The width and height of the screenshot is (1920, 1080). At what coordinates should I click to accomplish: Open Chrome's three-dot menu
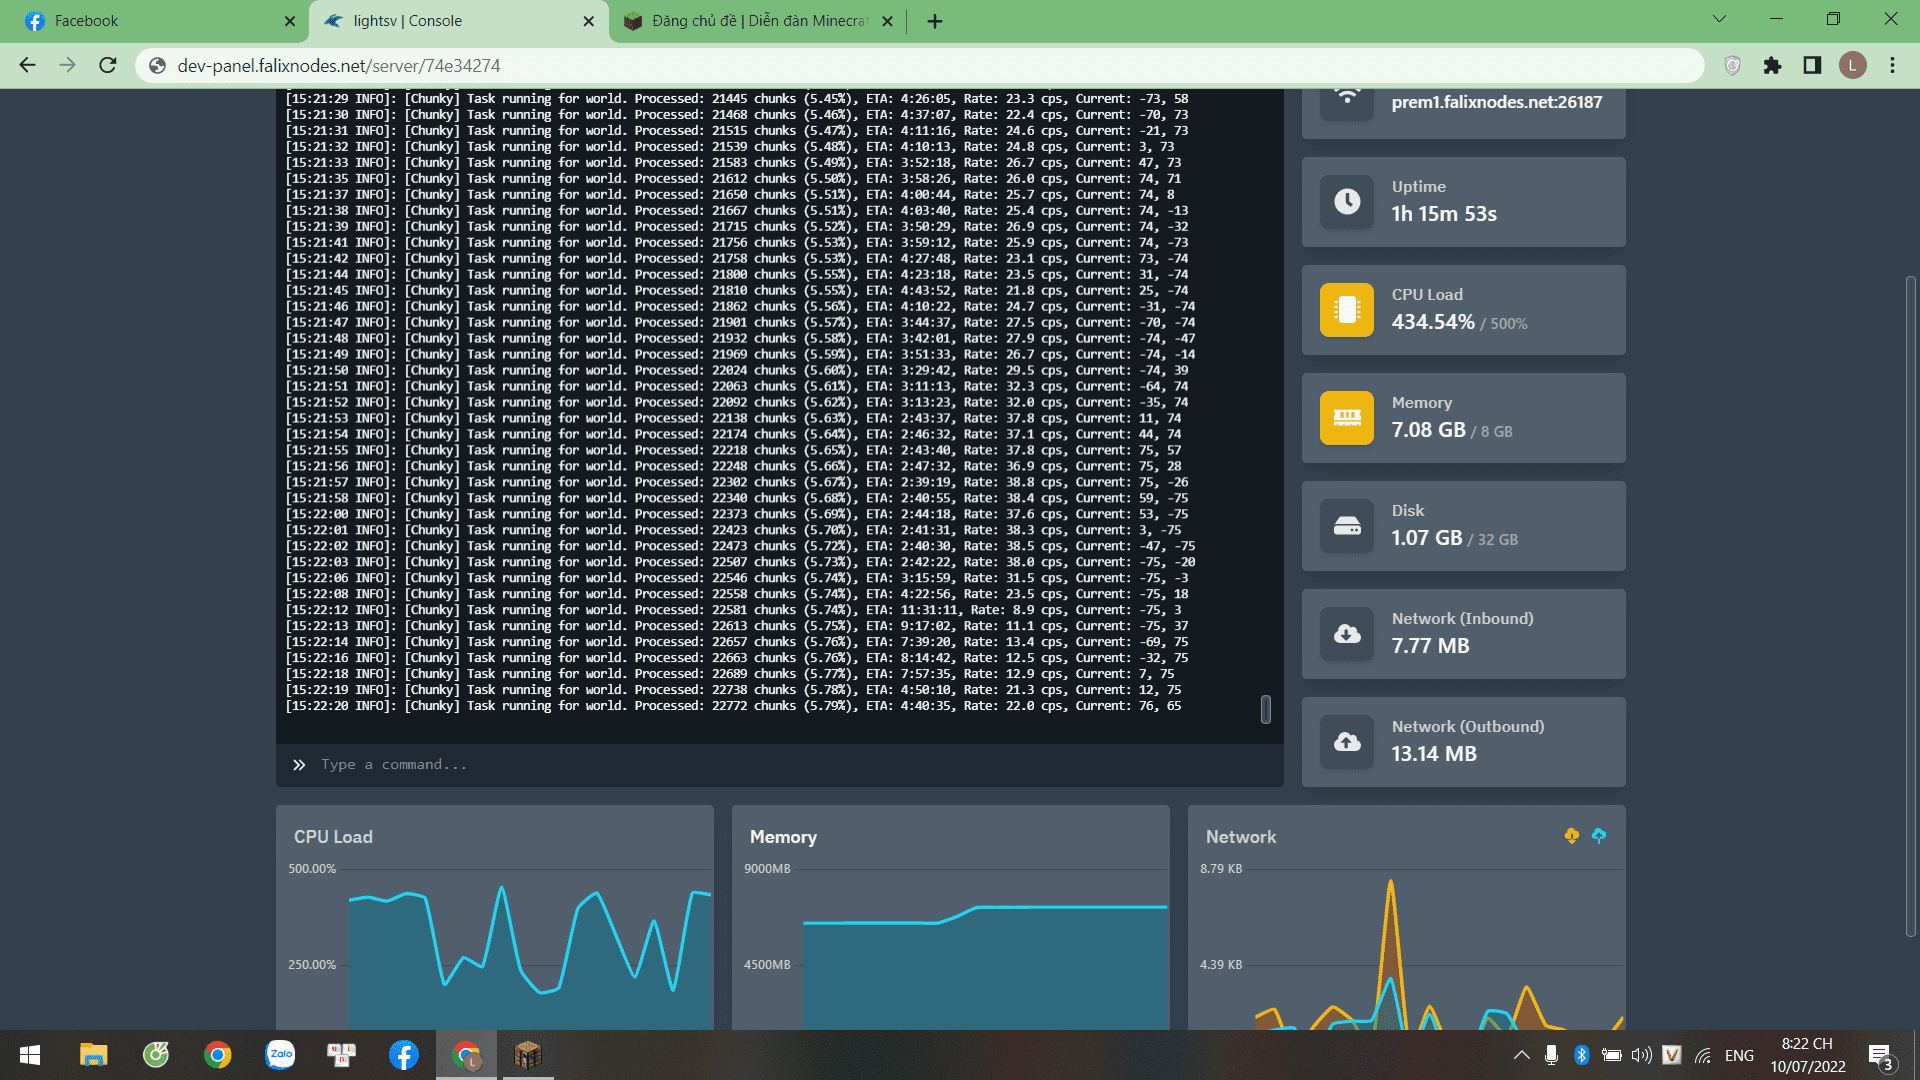click(x=1892, y=66)
